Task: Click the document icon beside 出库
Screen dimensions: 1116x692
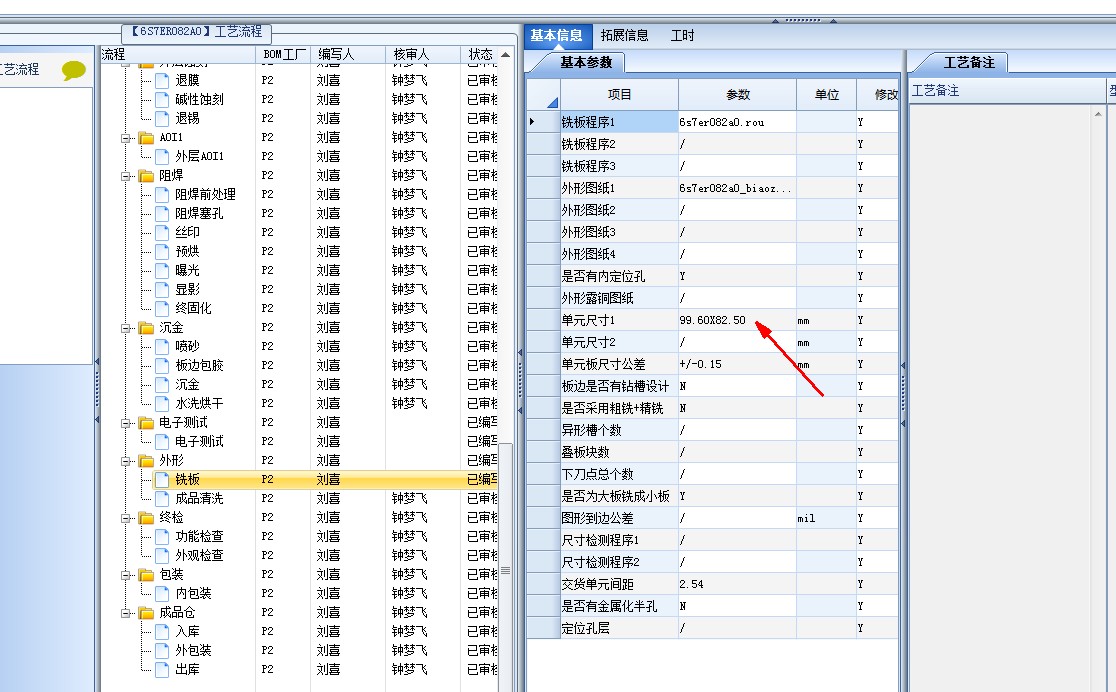Action: pos(162,669)
